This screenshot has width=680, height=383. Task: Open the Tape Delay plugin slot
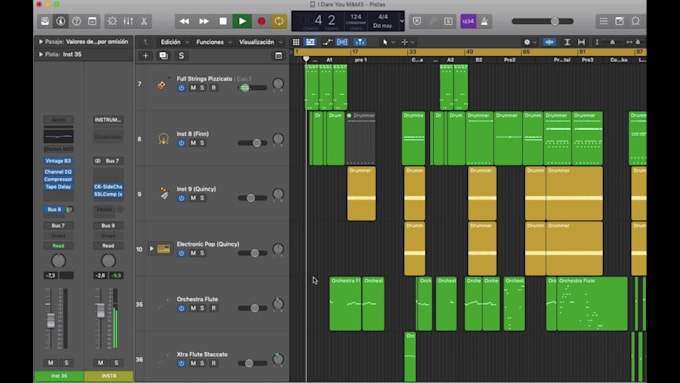[58, 187]
